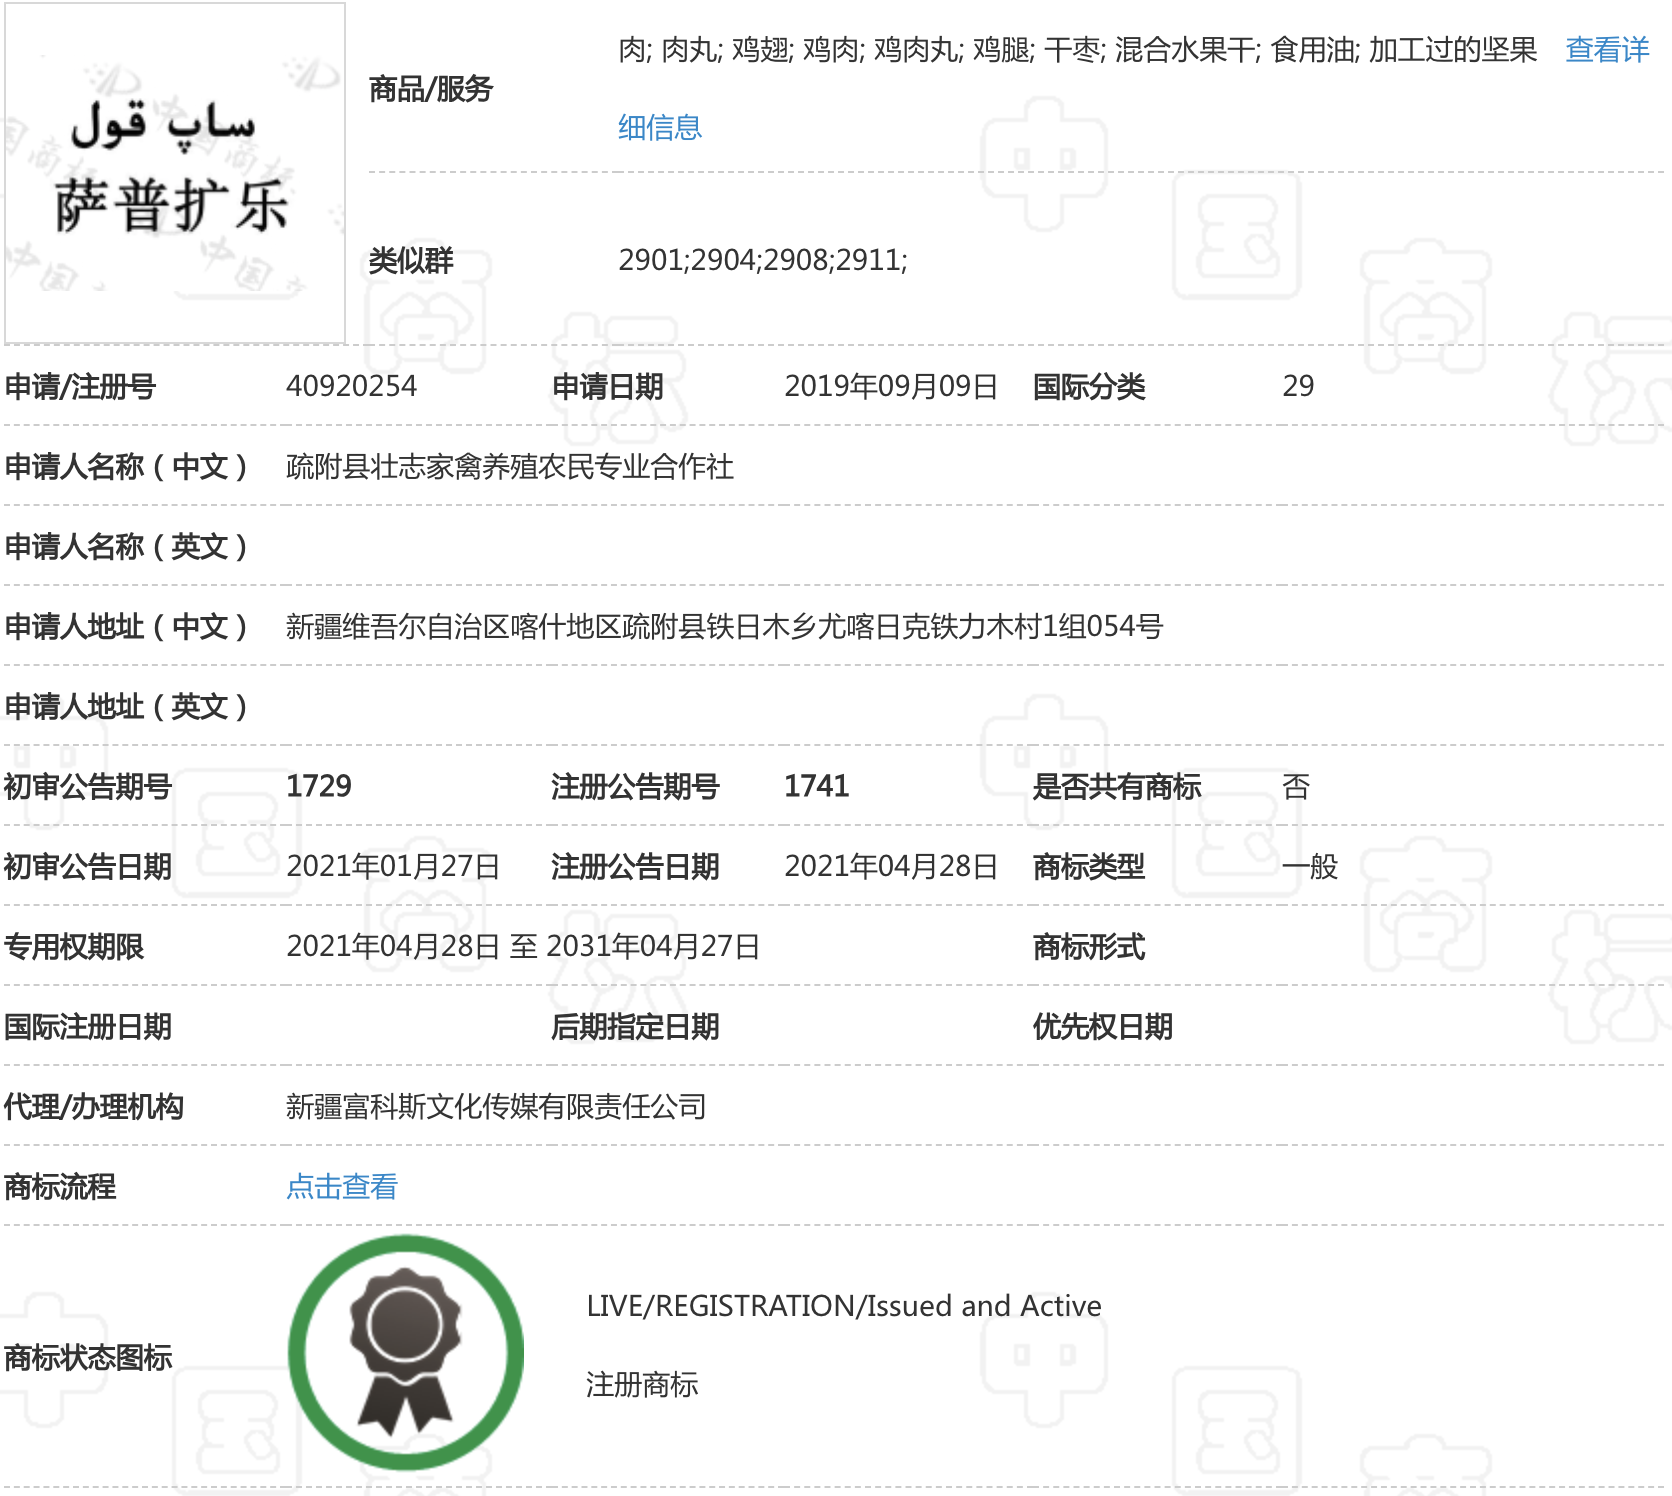
Task: Click the 注册商标 status text
Action: pyautogui.click(x=642, y=1385)
